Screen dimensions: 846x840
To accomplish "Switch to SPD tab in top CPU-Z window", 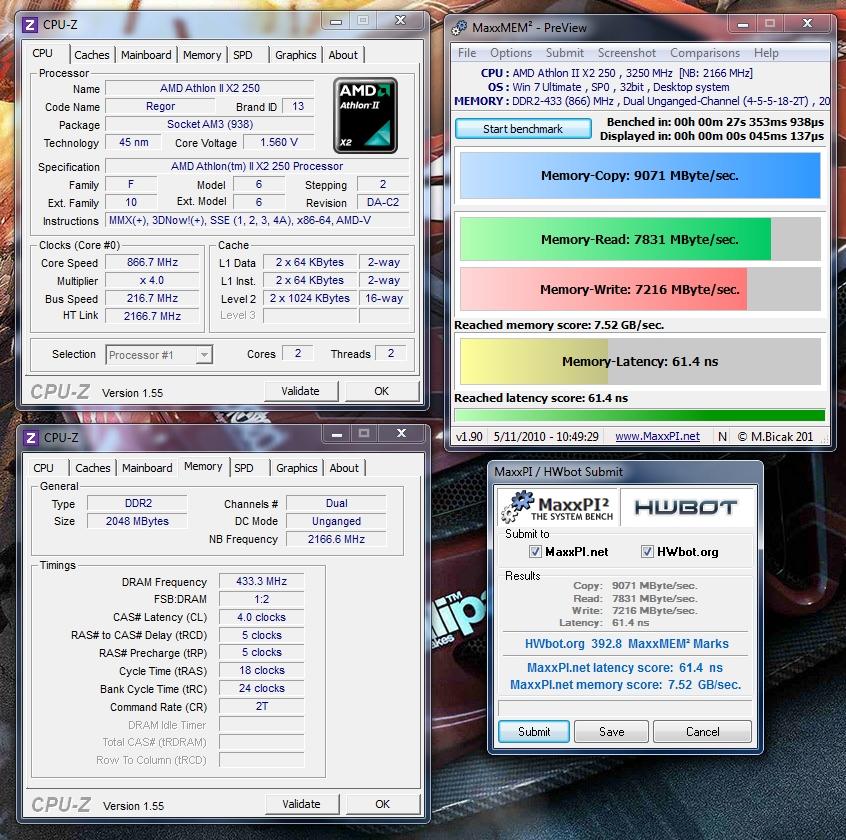I will (x=243, y=55).
